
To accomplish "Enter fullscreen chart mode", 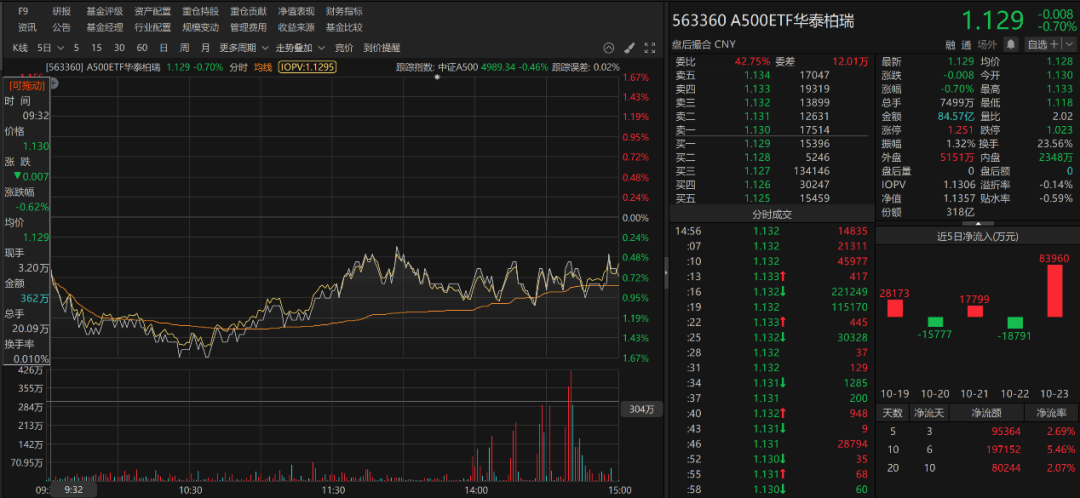I will 650,48.
